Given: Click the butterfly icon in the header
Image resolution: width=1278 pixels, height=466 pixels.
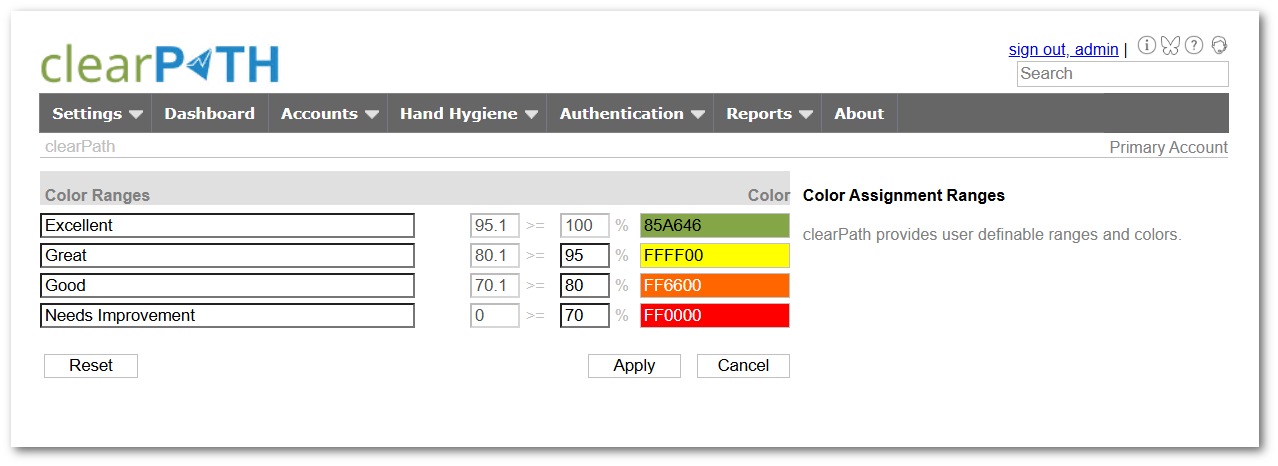Looking at the screenshot, I should (x=1170, y=45).
